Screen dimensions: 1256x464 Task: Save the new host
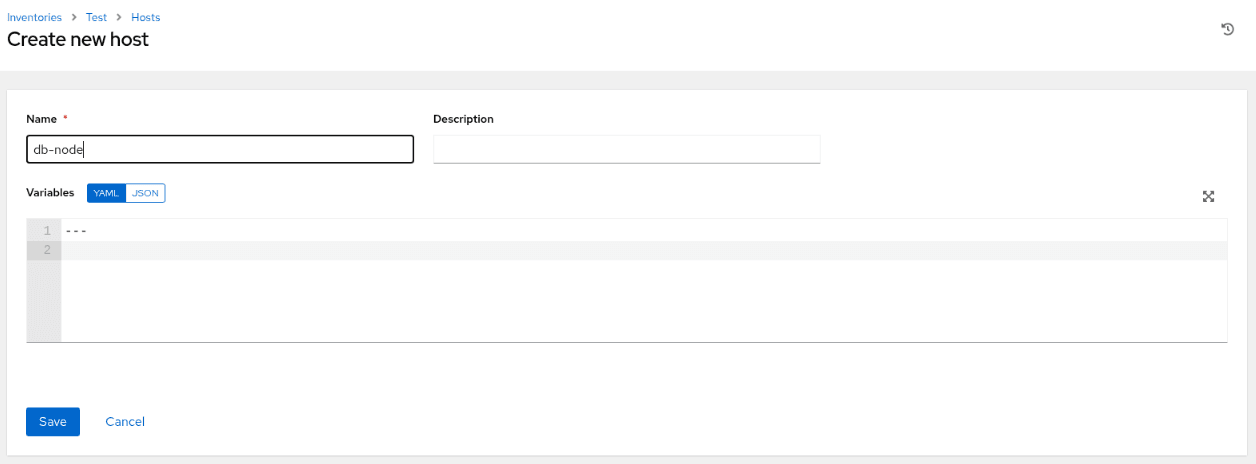pyautogui.click(x=53, y=422)
